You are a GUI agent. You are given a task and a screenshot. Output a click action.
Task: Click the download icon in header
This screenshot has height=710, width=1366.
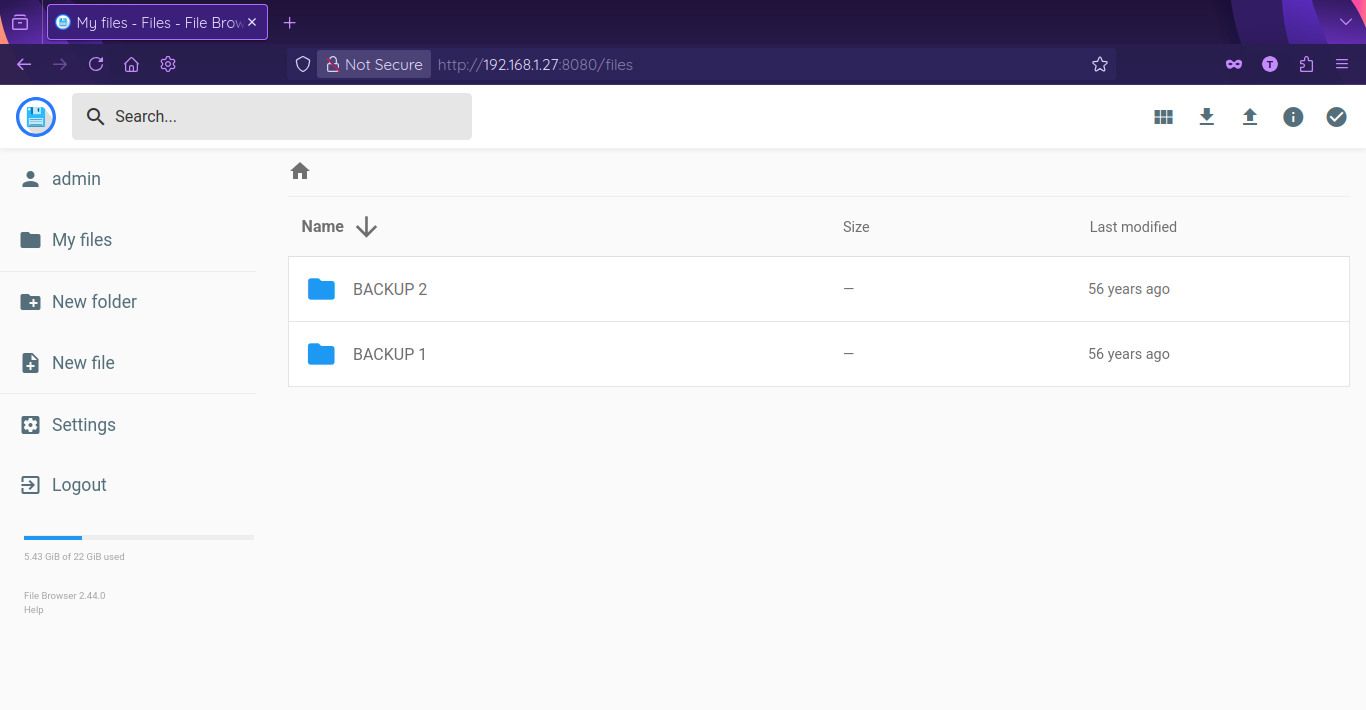pos(1207,117)
